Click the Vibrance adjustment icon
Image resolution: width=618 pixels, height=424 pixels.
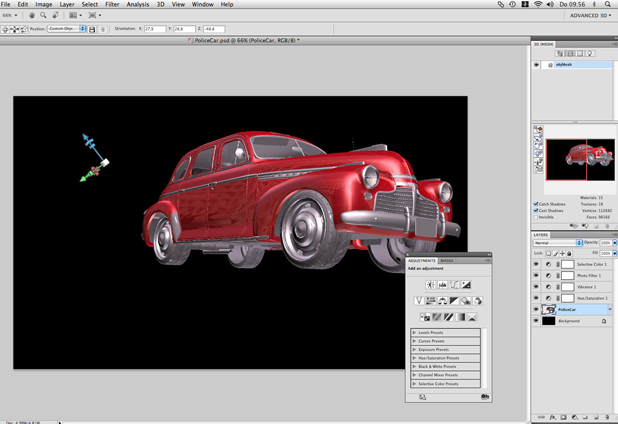tap(420, 301)
